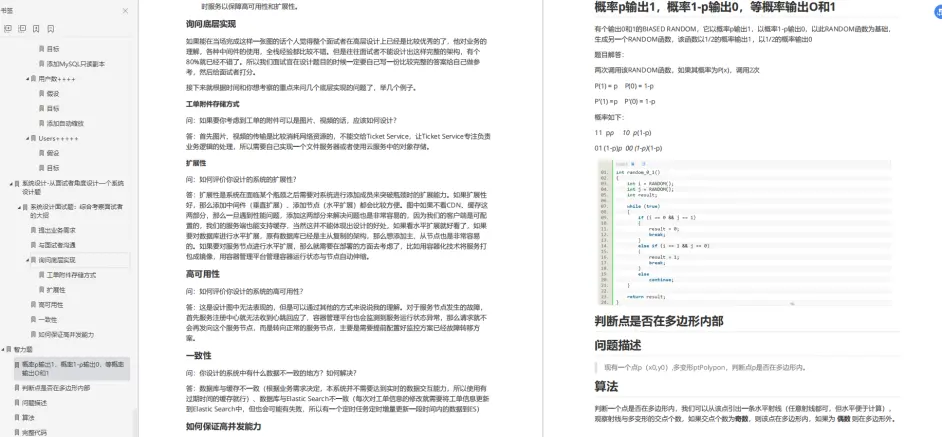Click the return result; code line
The image size is (942, 437).
click(x=646, y=296)
